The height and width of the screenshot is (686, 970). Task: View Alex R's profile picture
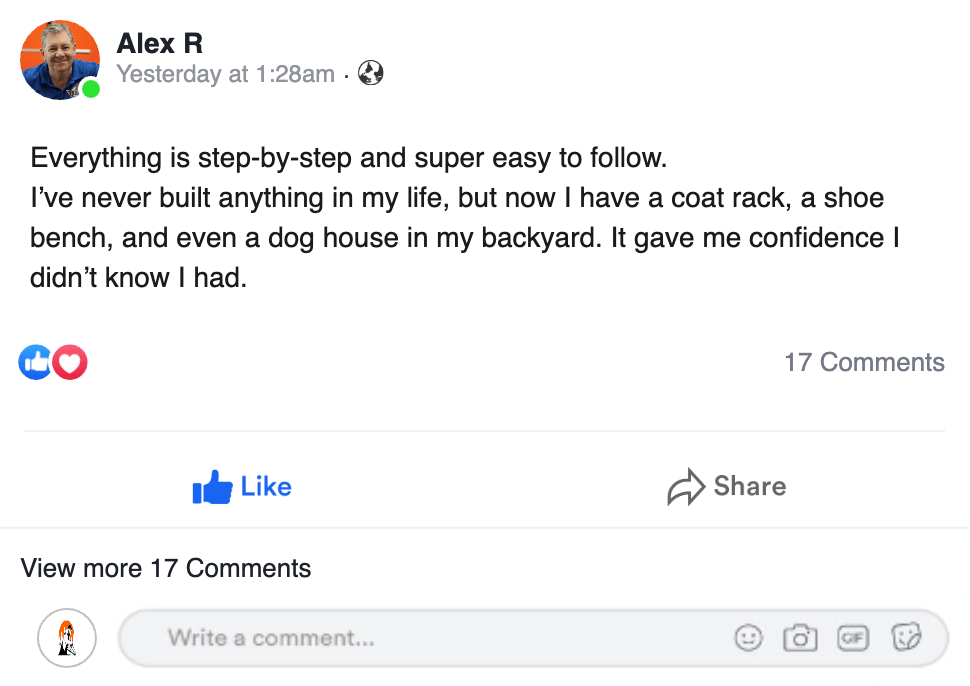pyautogui.click(x=59, y=59)
